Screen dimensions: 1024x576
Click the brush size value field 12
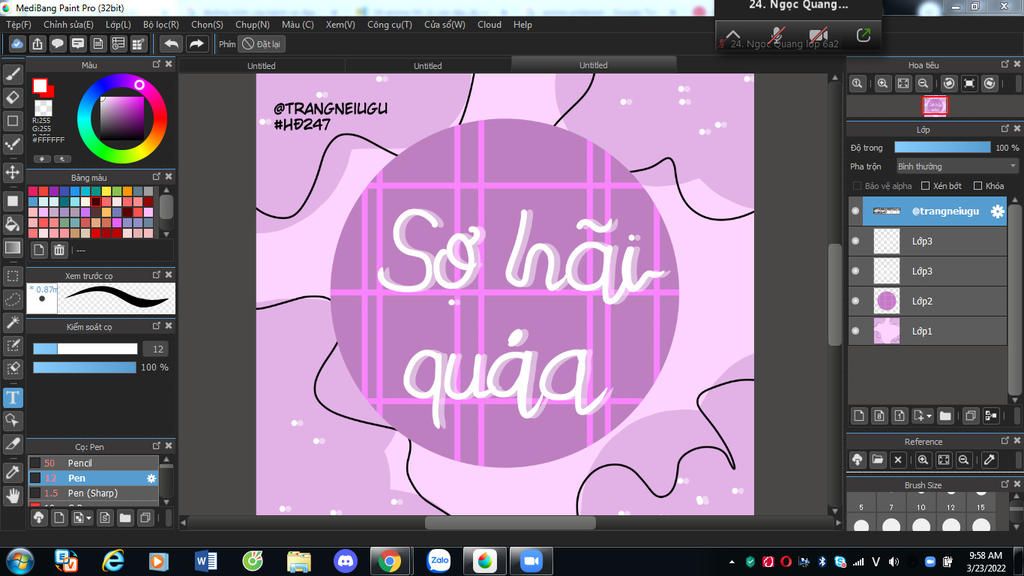pyautogui.click(x=157, y=349)
